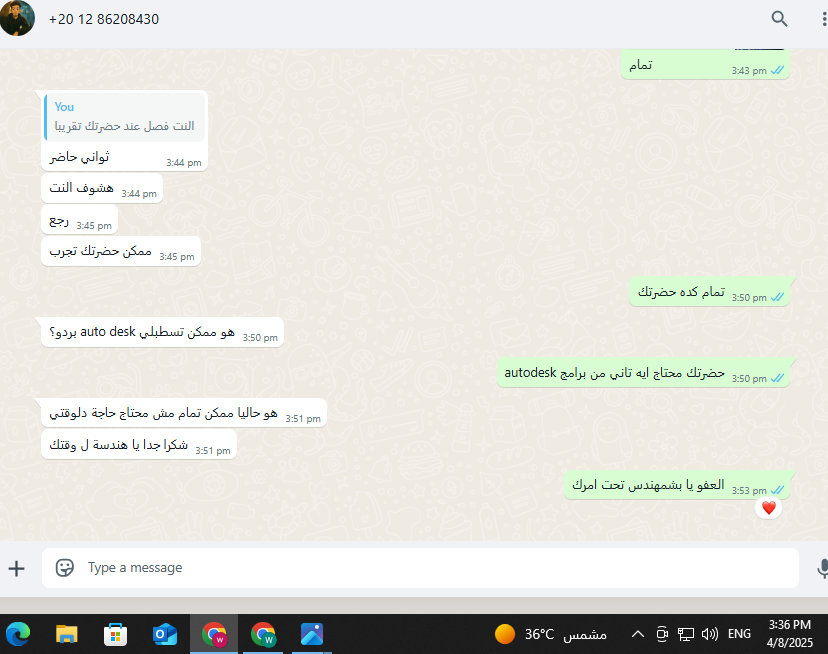Click the plus attach icon
The image size is (828, 654).
click(x=16, y=568)
